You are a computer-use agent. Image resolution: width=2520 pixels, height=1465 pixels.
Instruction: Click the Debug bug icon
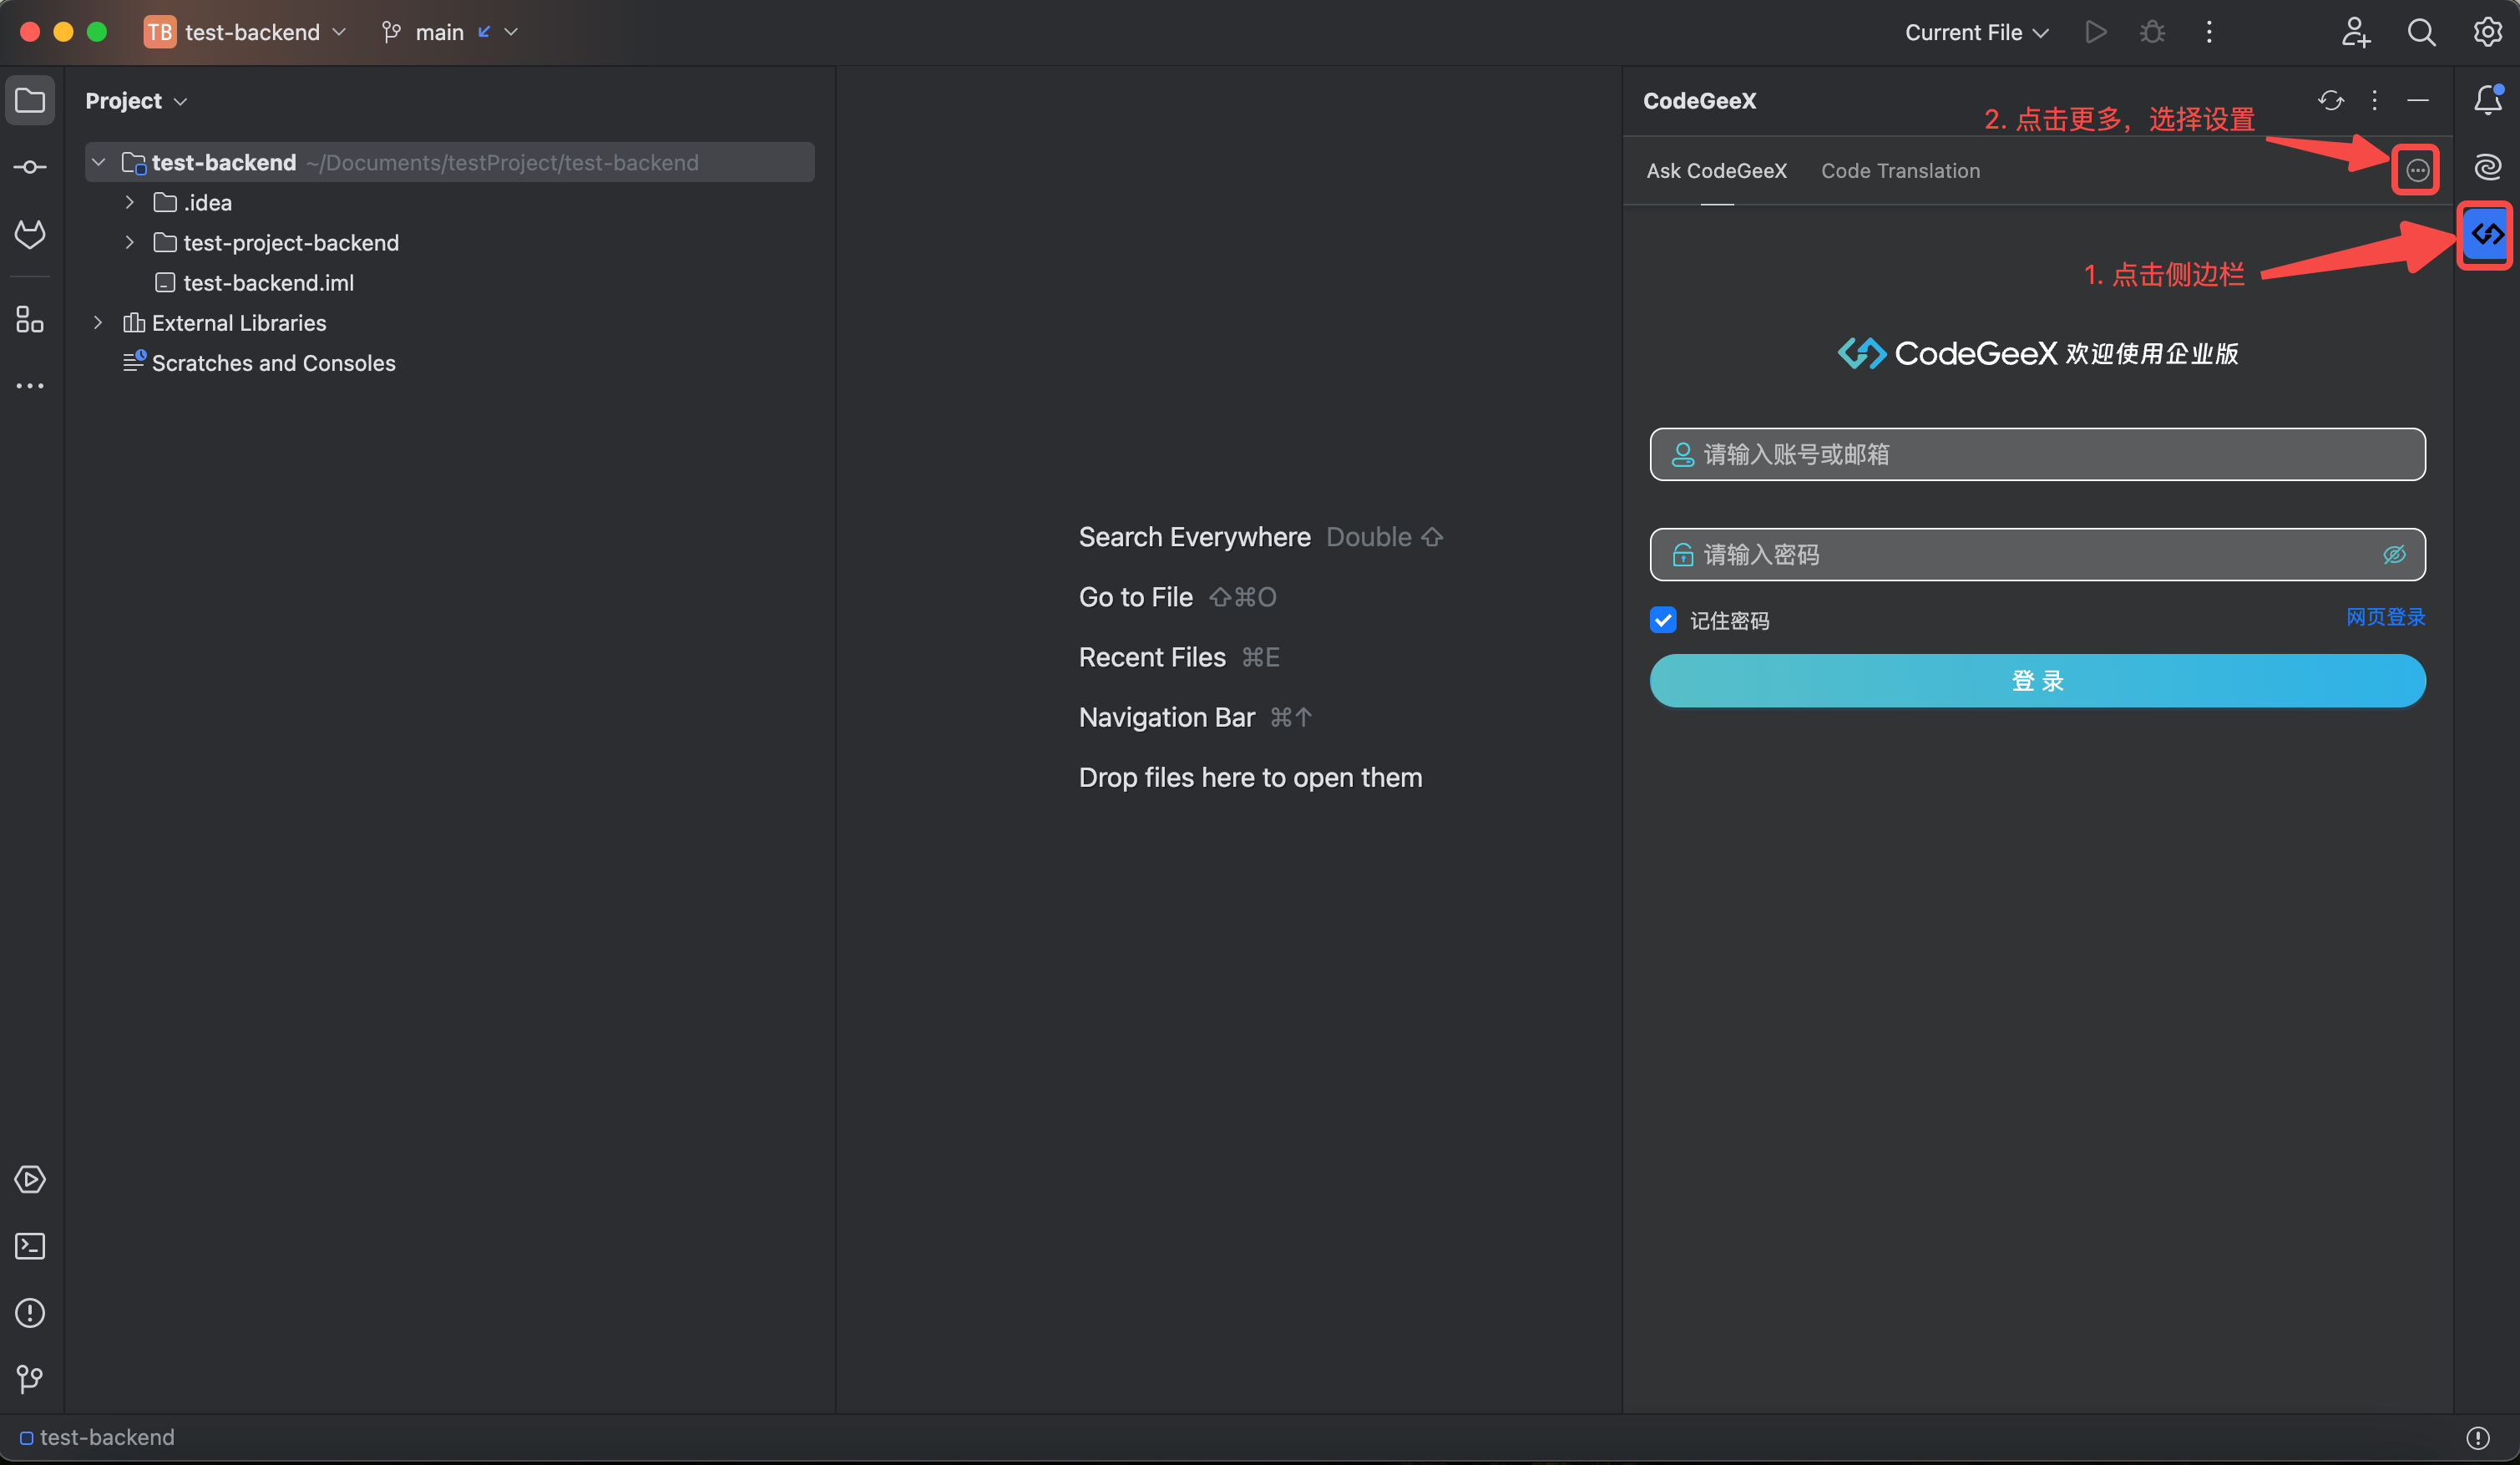pos(2152,32)
